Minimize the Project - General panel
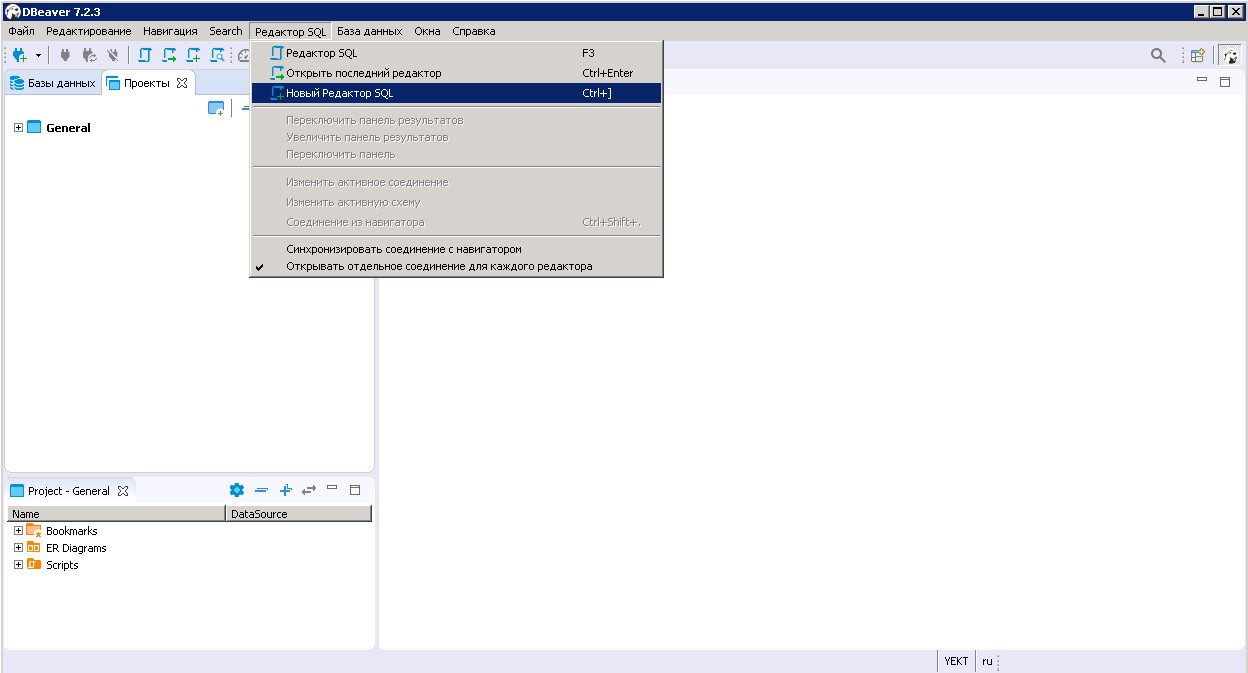This screenshot has width=1248, height=673. 333,489
